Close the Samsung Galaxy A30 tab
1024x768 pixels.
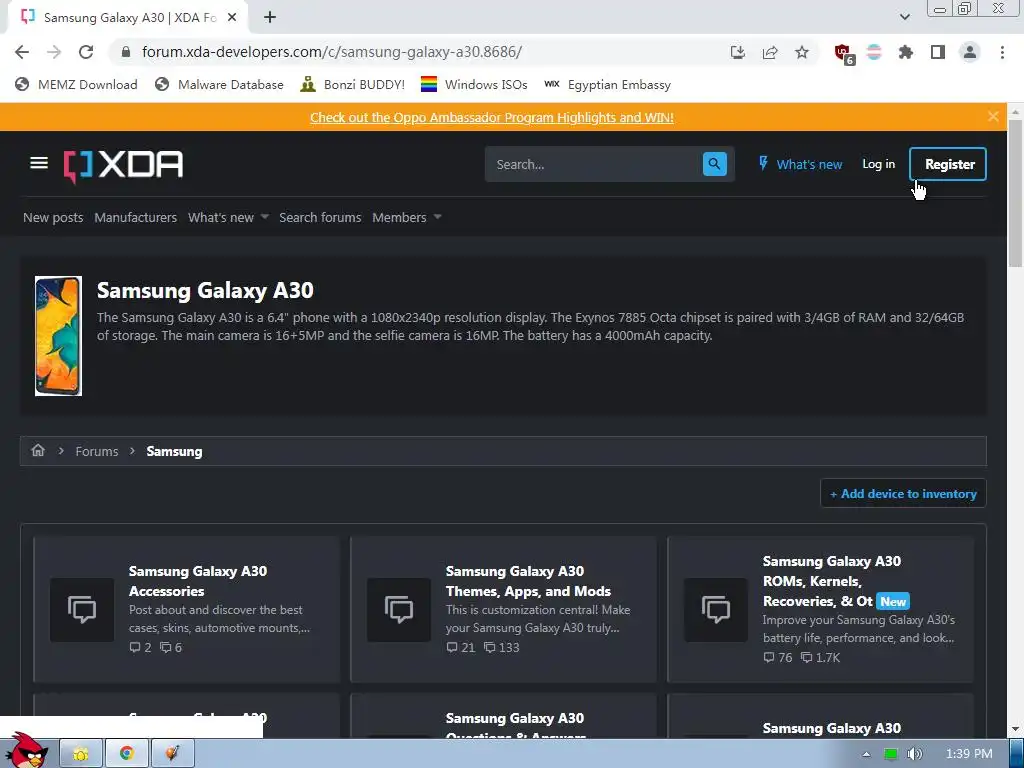(x=232, y=18)
